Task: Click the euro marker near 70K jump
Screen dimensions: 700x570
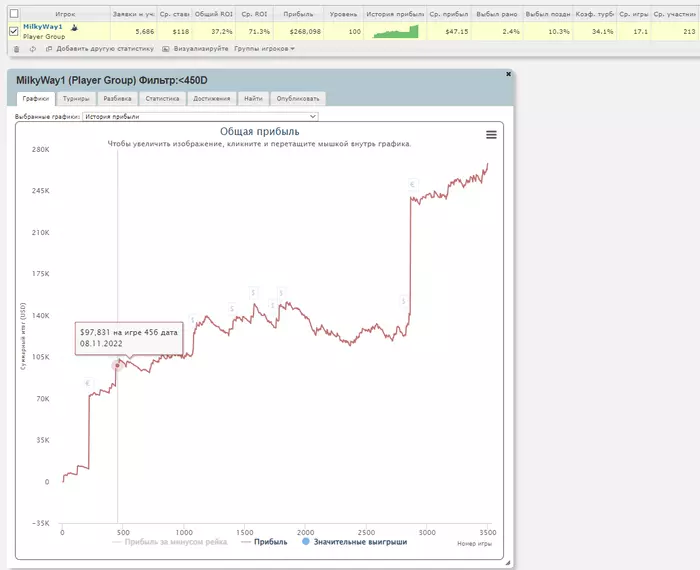Action: click(88, 383)
